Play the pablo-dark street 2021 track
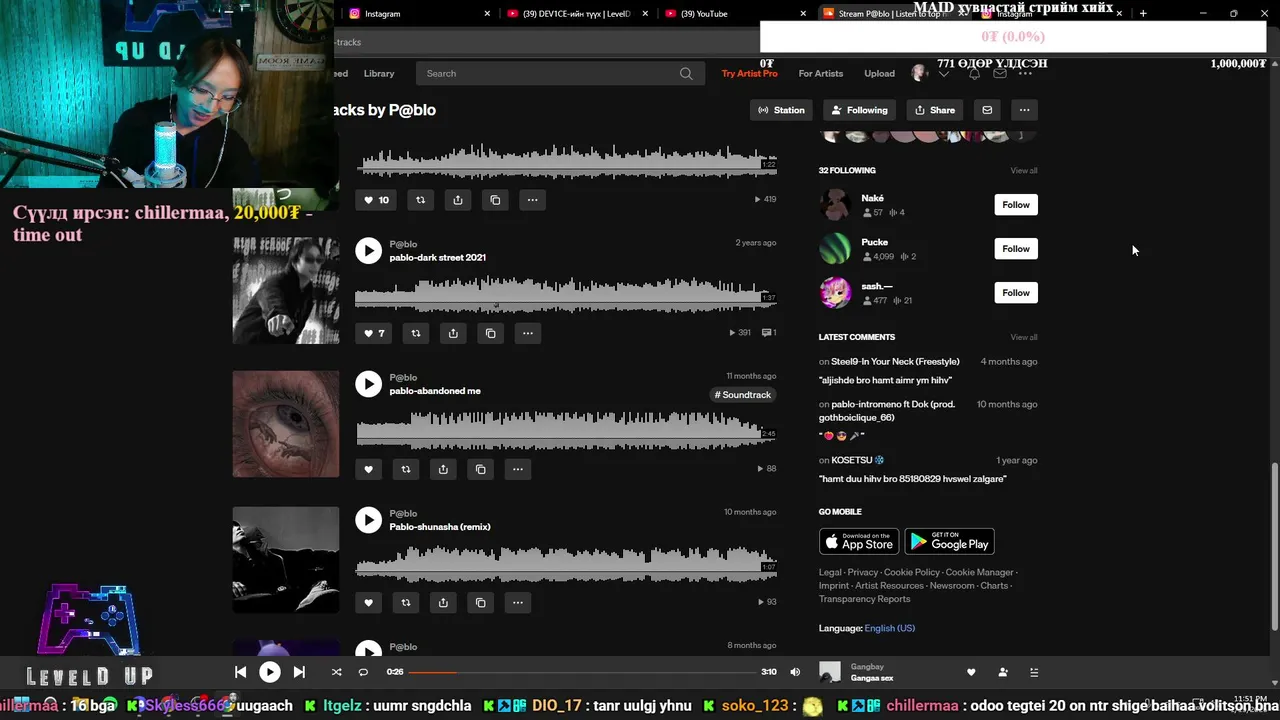This screenshot has height=720, width=1280. (x=368, y=250)
